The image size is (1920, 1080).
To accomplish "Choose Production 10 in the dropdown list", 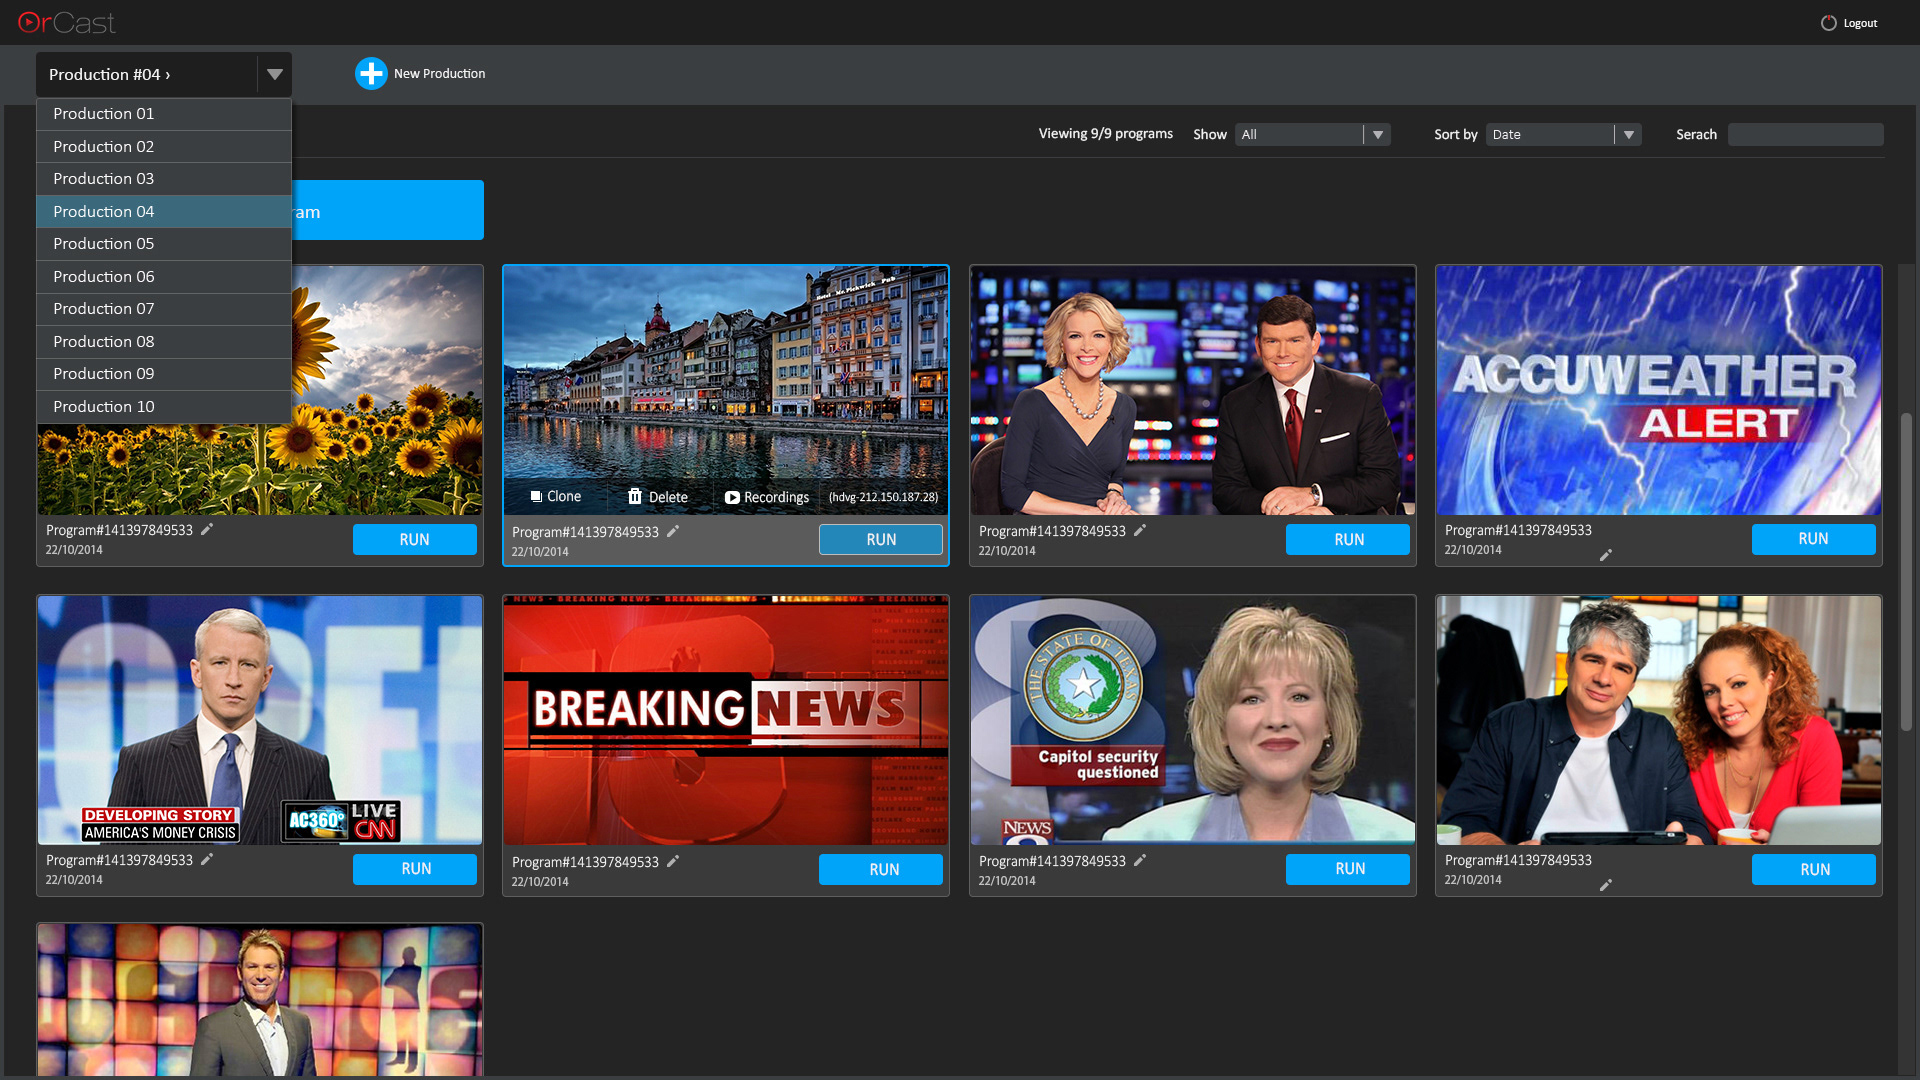I will [104, 407].
